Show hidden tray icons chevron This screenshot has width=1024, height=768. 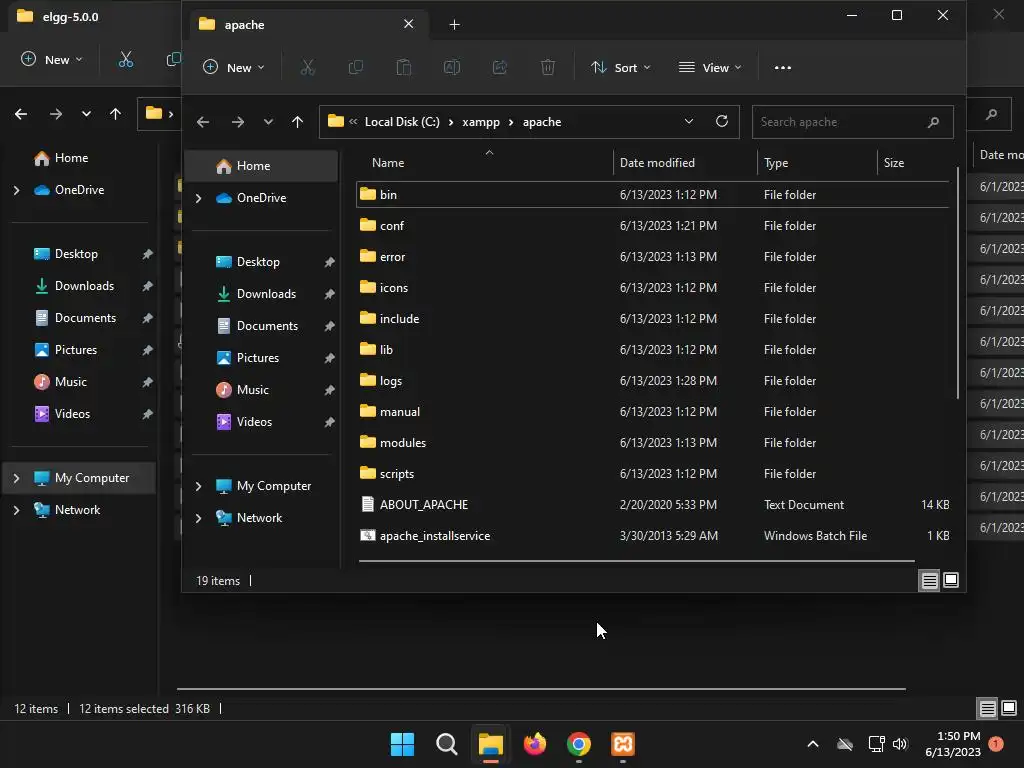pyautogui.click(x=813, y=744)
